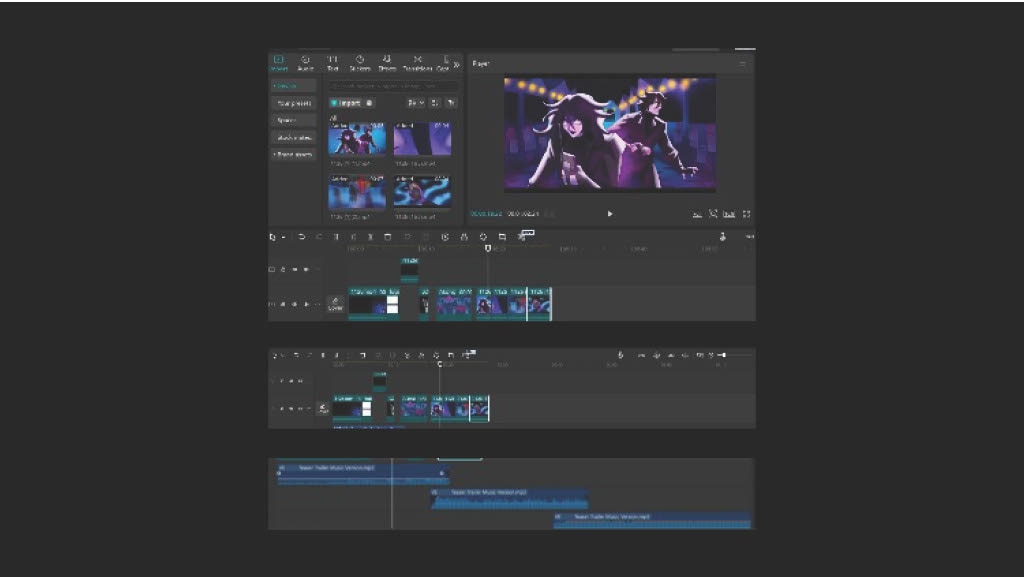
Task: Open the Player panel menu
Action: pyautogui.click(x=743, y=64)
